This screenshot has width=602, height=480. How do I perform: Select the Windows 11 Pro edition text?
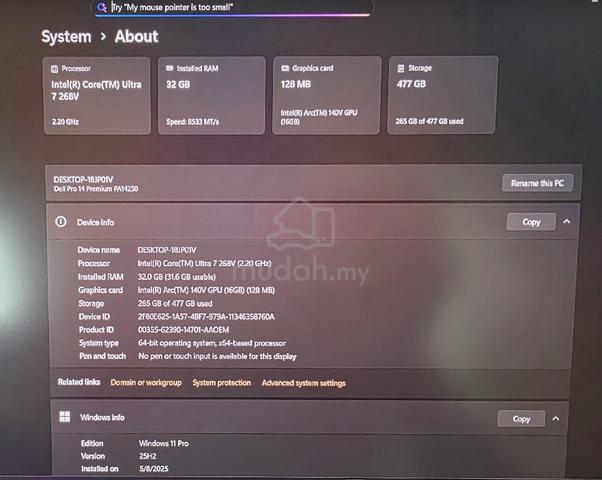pyautogui.click(x=164, y=444)
